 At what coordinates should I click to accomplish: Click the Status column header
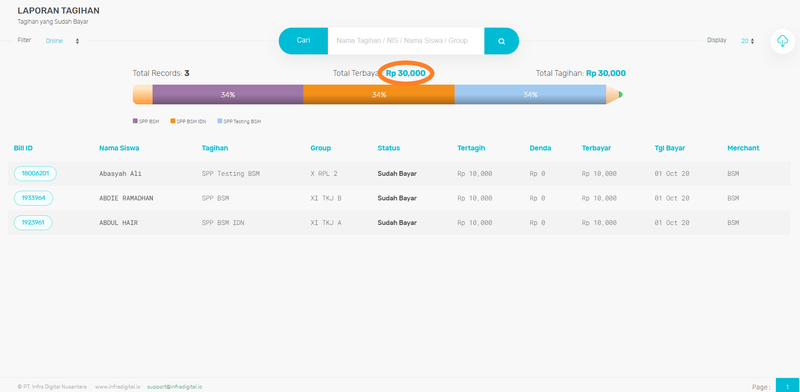pyautogui.click(x=389, y=148)
